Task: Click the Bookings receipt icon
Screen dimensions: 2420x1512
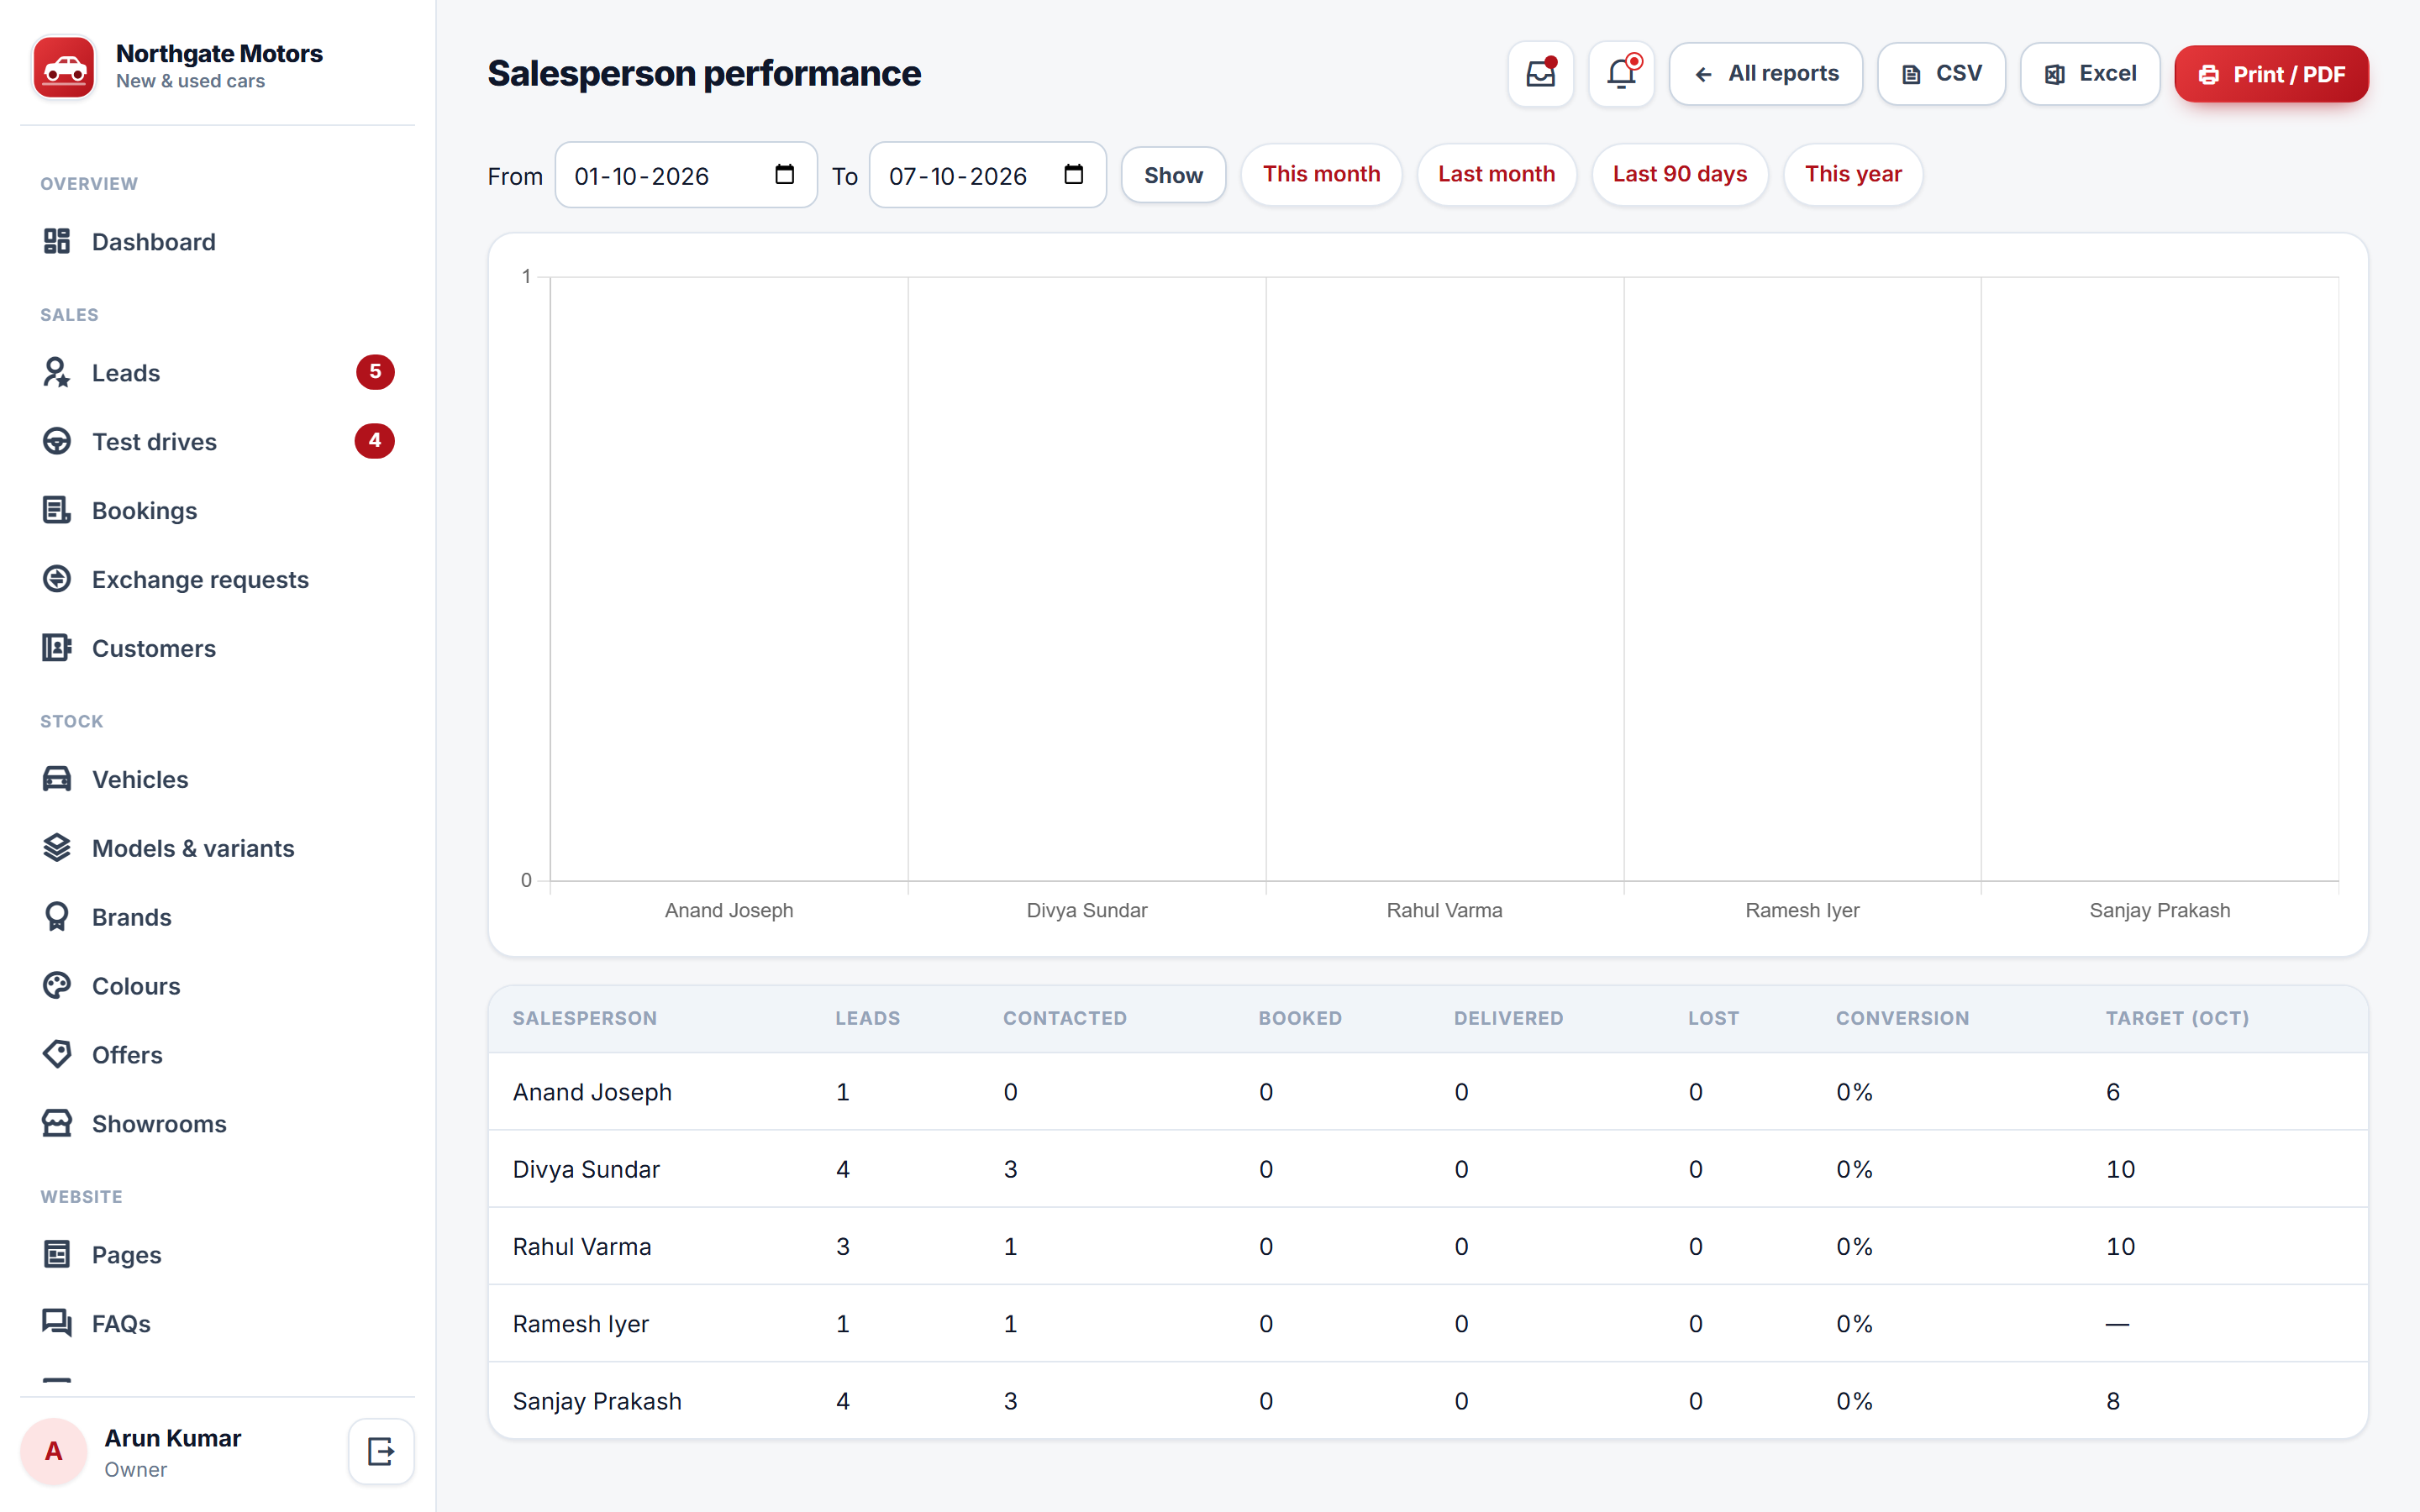Action: point(57,510)
